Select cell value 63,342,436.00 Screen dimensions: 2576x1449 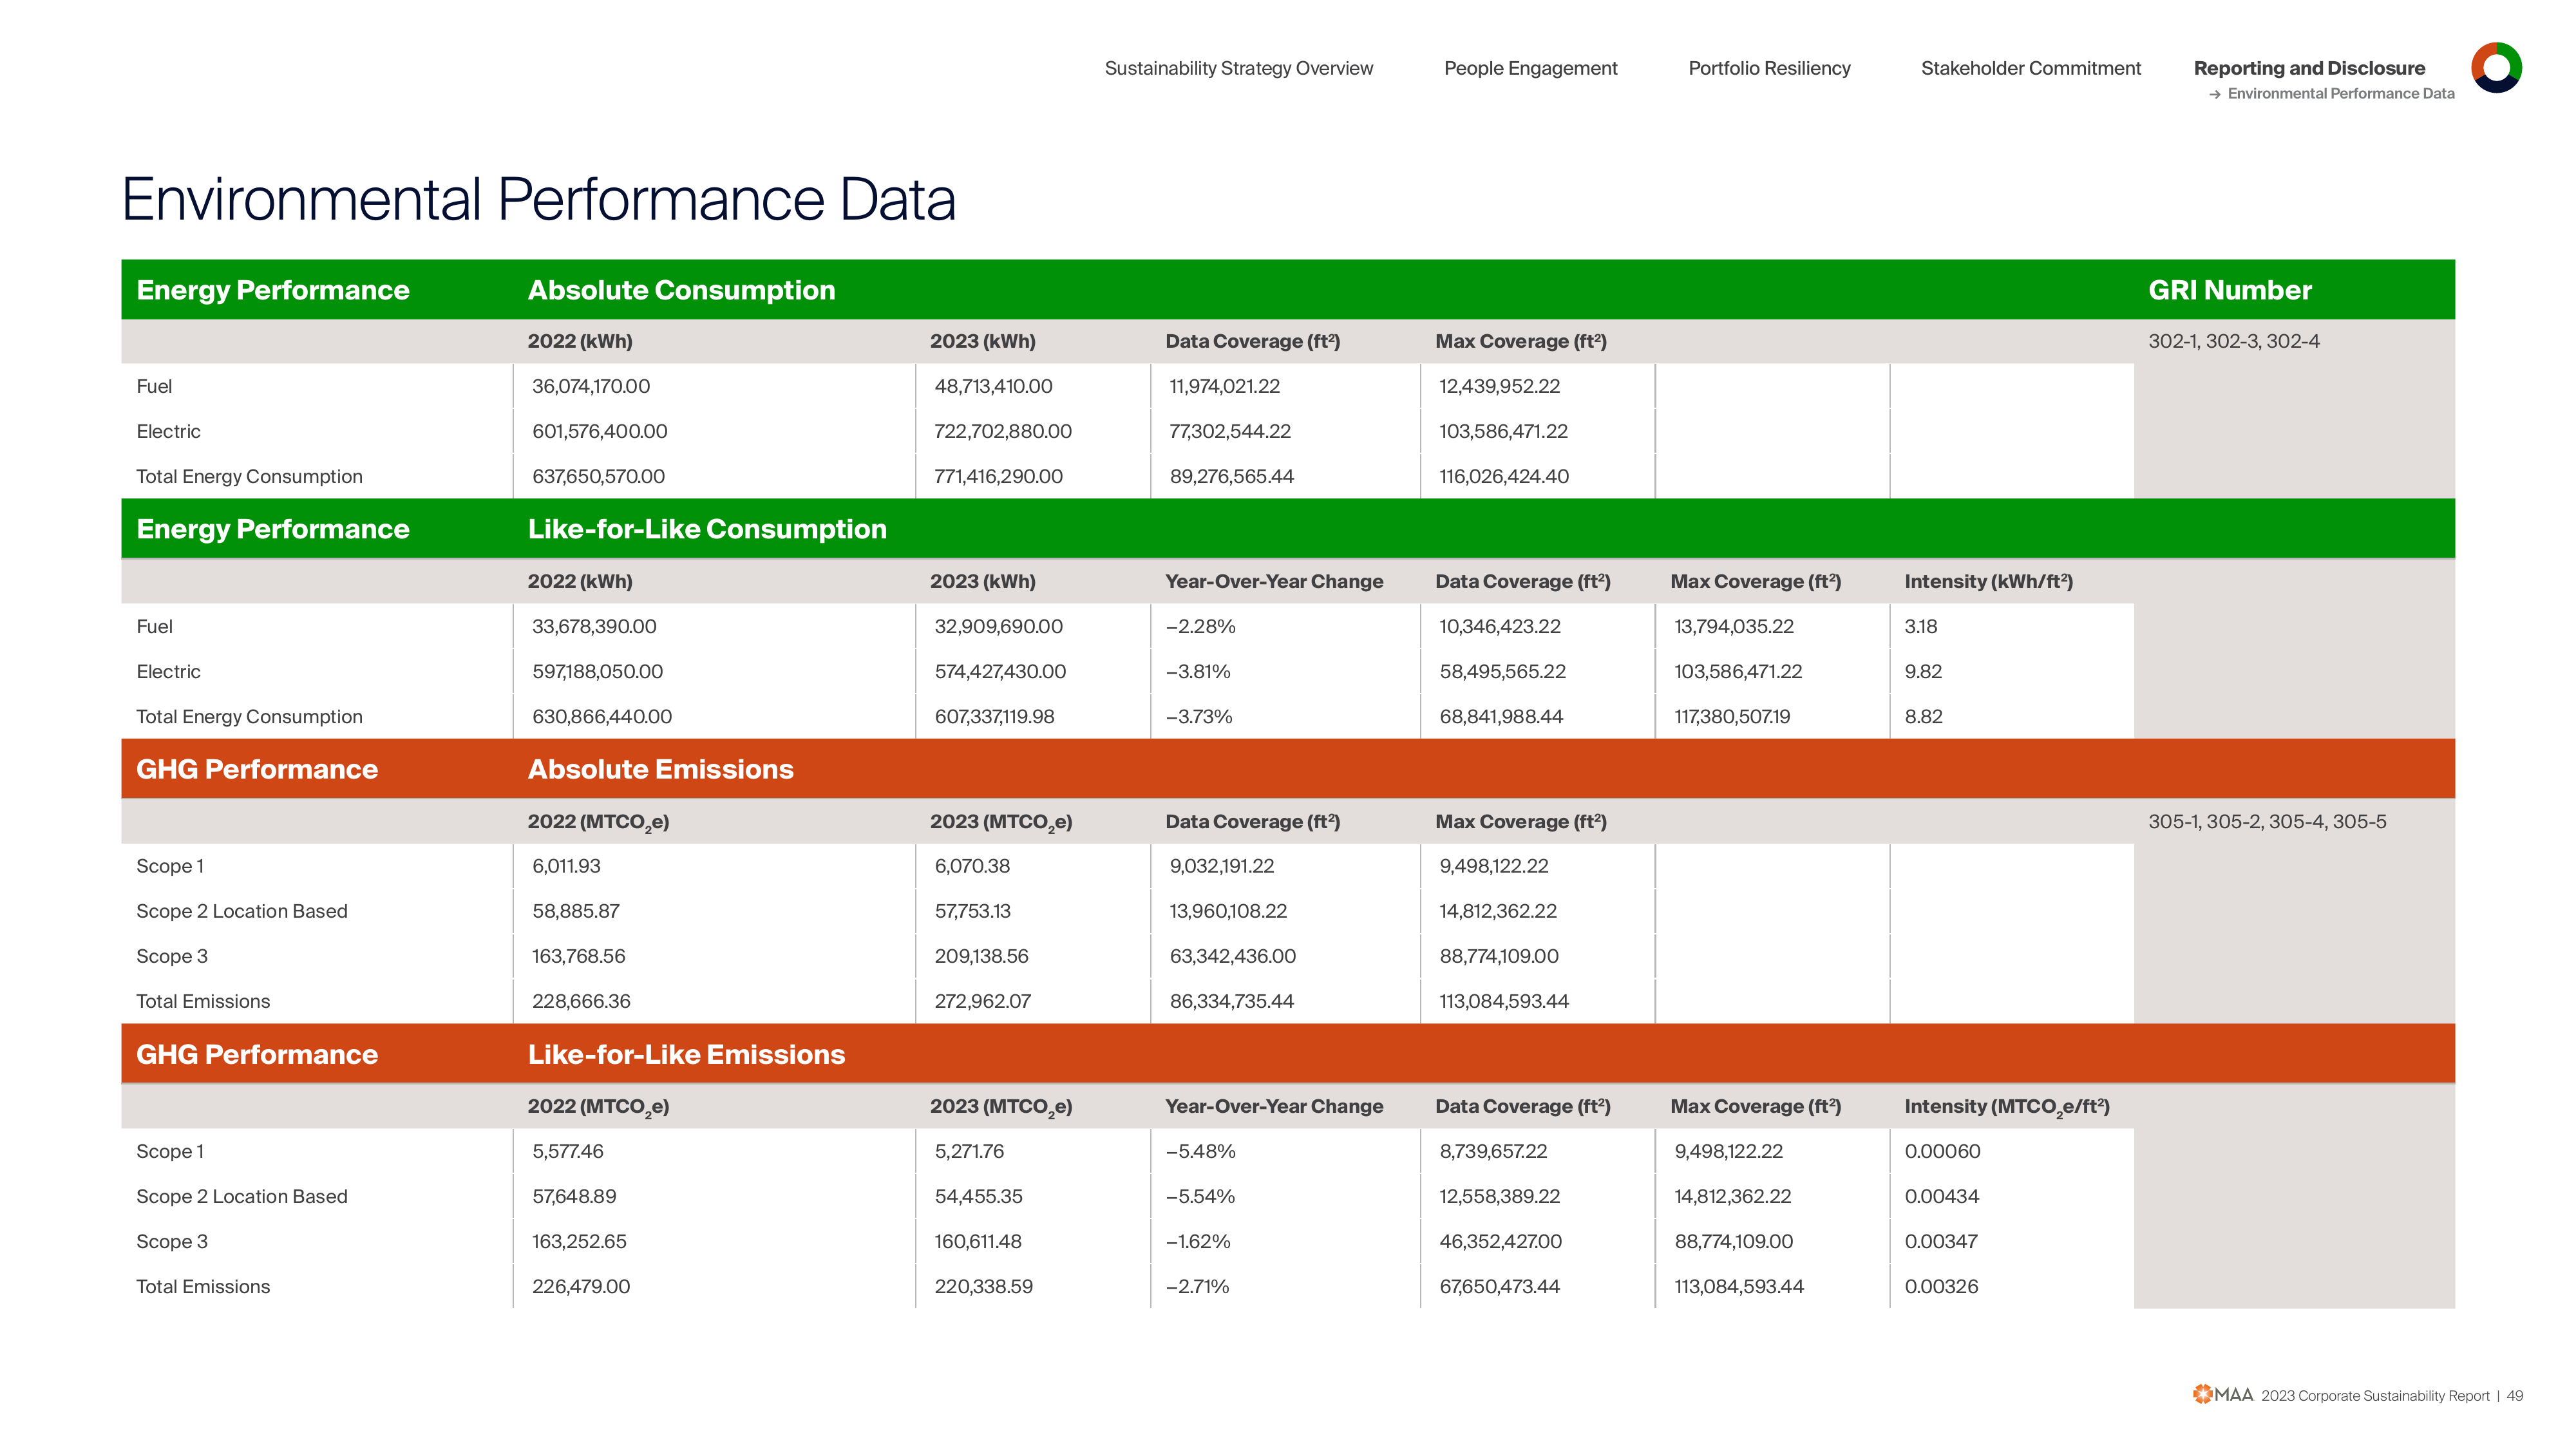tap(1233, 956)
